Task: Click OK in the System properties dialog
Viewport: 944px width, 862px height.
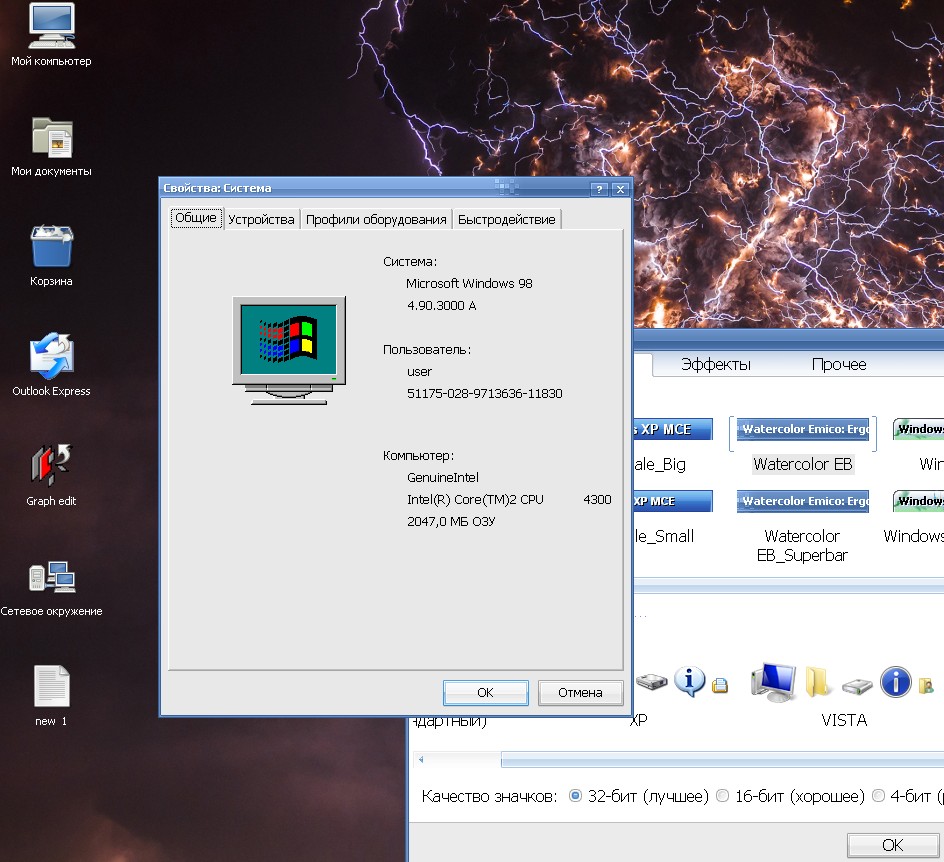Action: [485, 693]
